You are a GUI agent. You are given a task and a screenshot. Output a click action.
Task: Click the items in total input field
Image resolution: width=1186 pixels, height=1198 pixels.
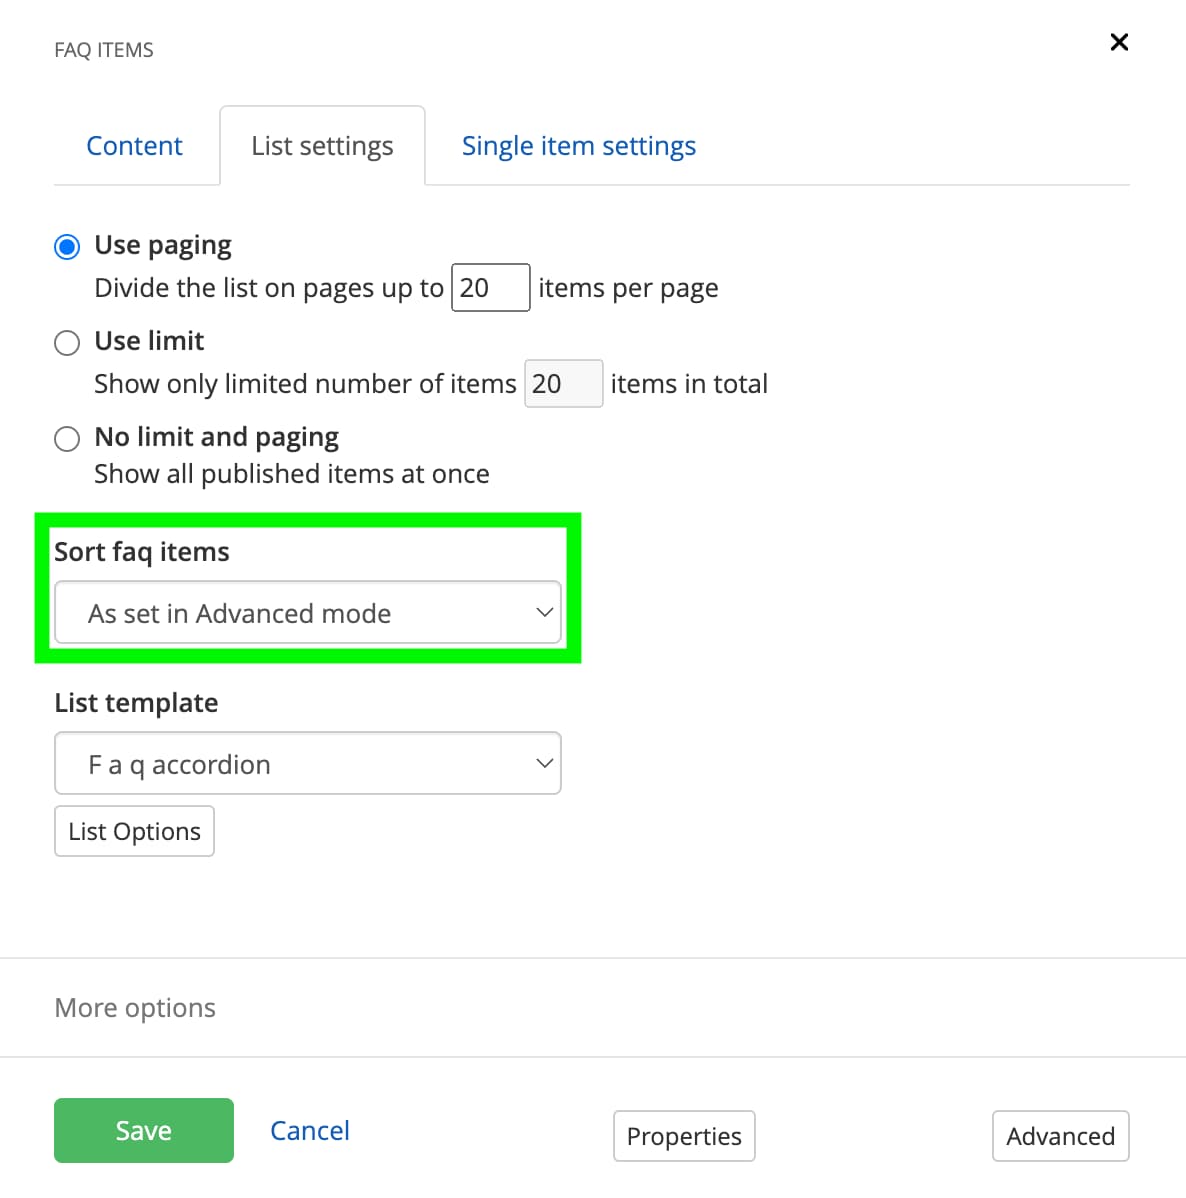click(x=563, y=383)
